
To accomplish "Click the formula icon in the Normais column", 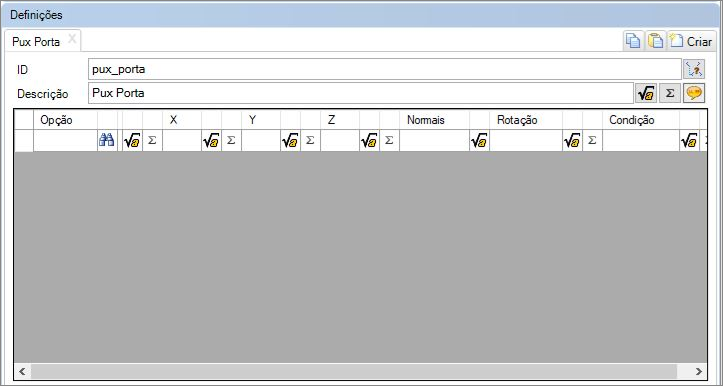I will click(480, 141).
